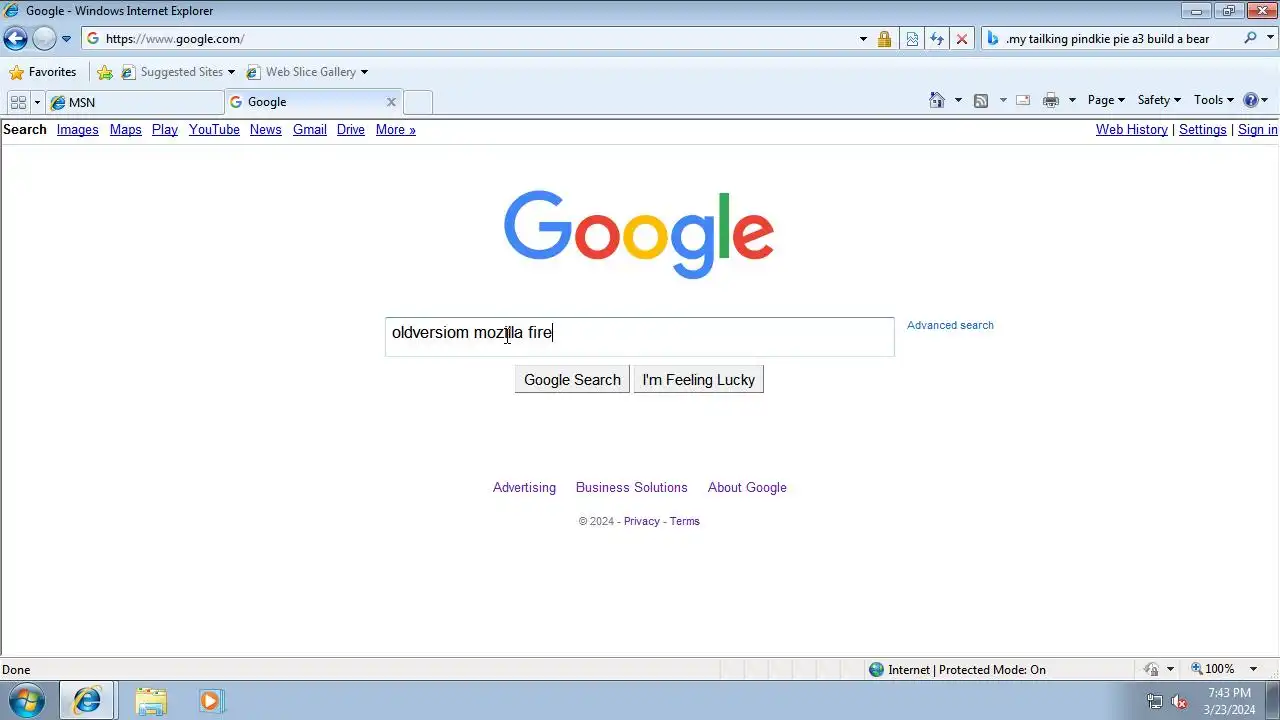This screenshot has height=720, width=1280.
Task: Open the Advertising link
Action: pos(524,488)
